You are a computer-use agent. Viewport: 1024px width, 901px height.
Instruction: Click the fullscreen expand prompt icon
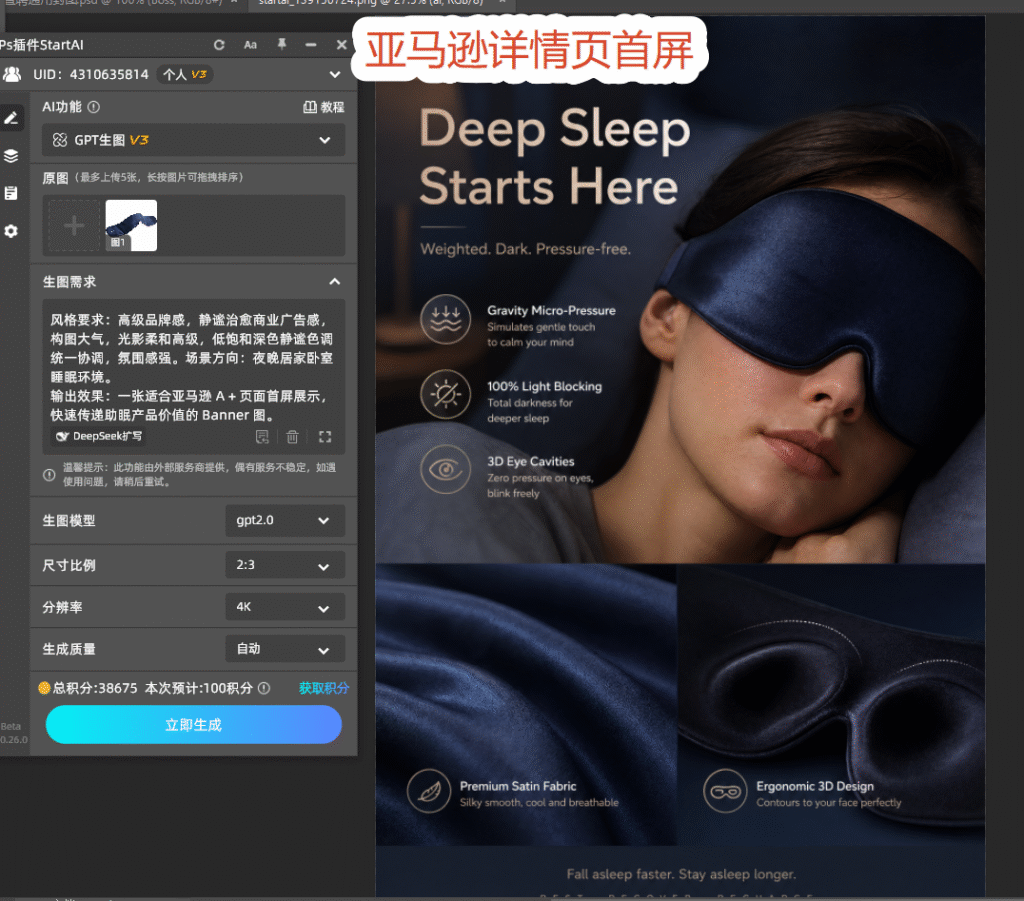pos(325,437)
